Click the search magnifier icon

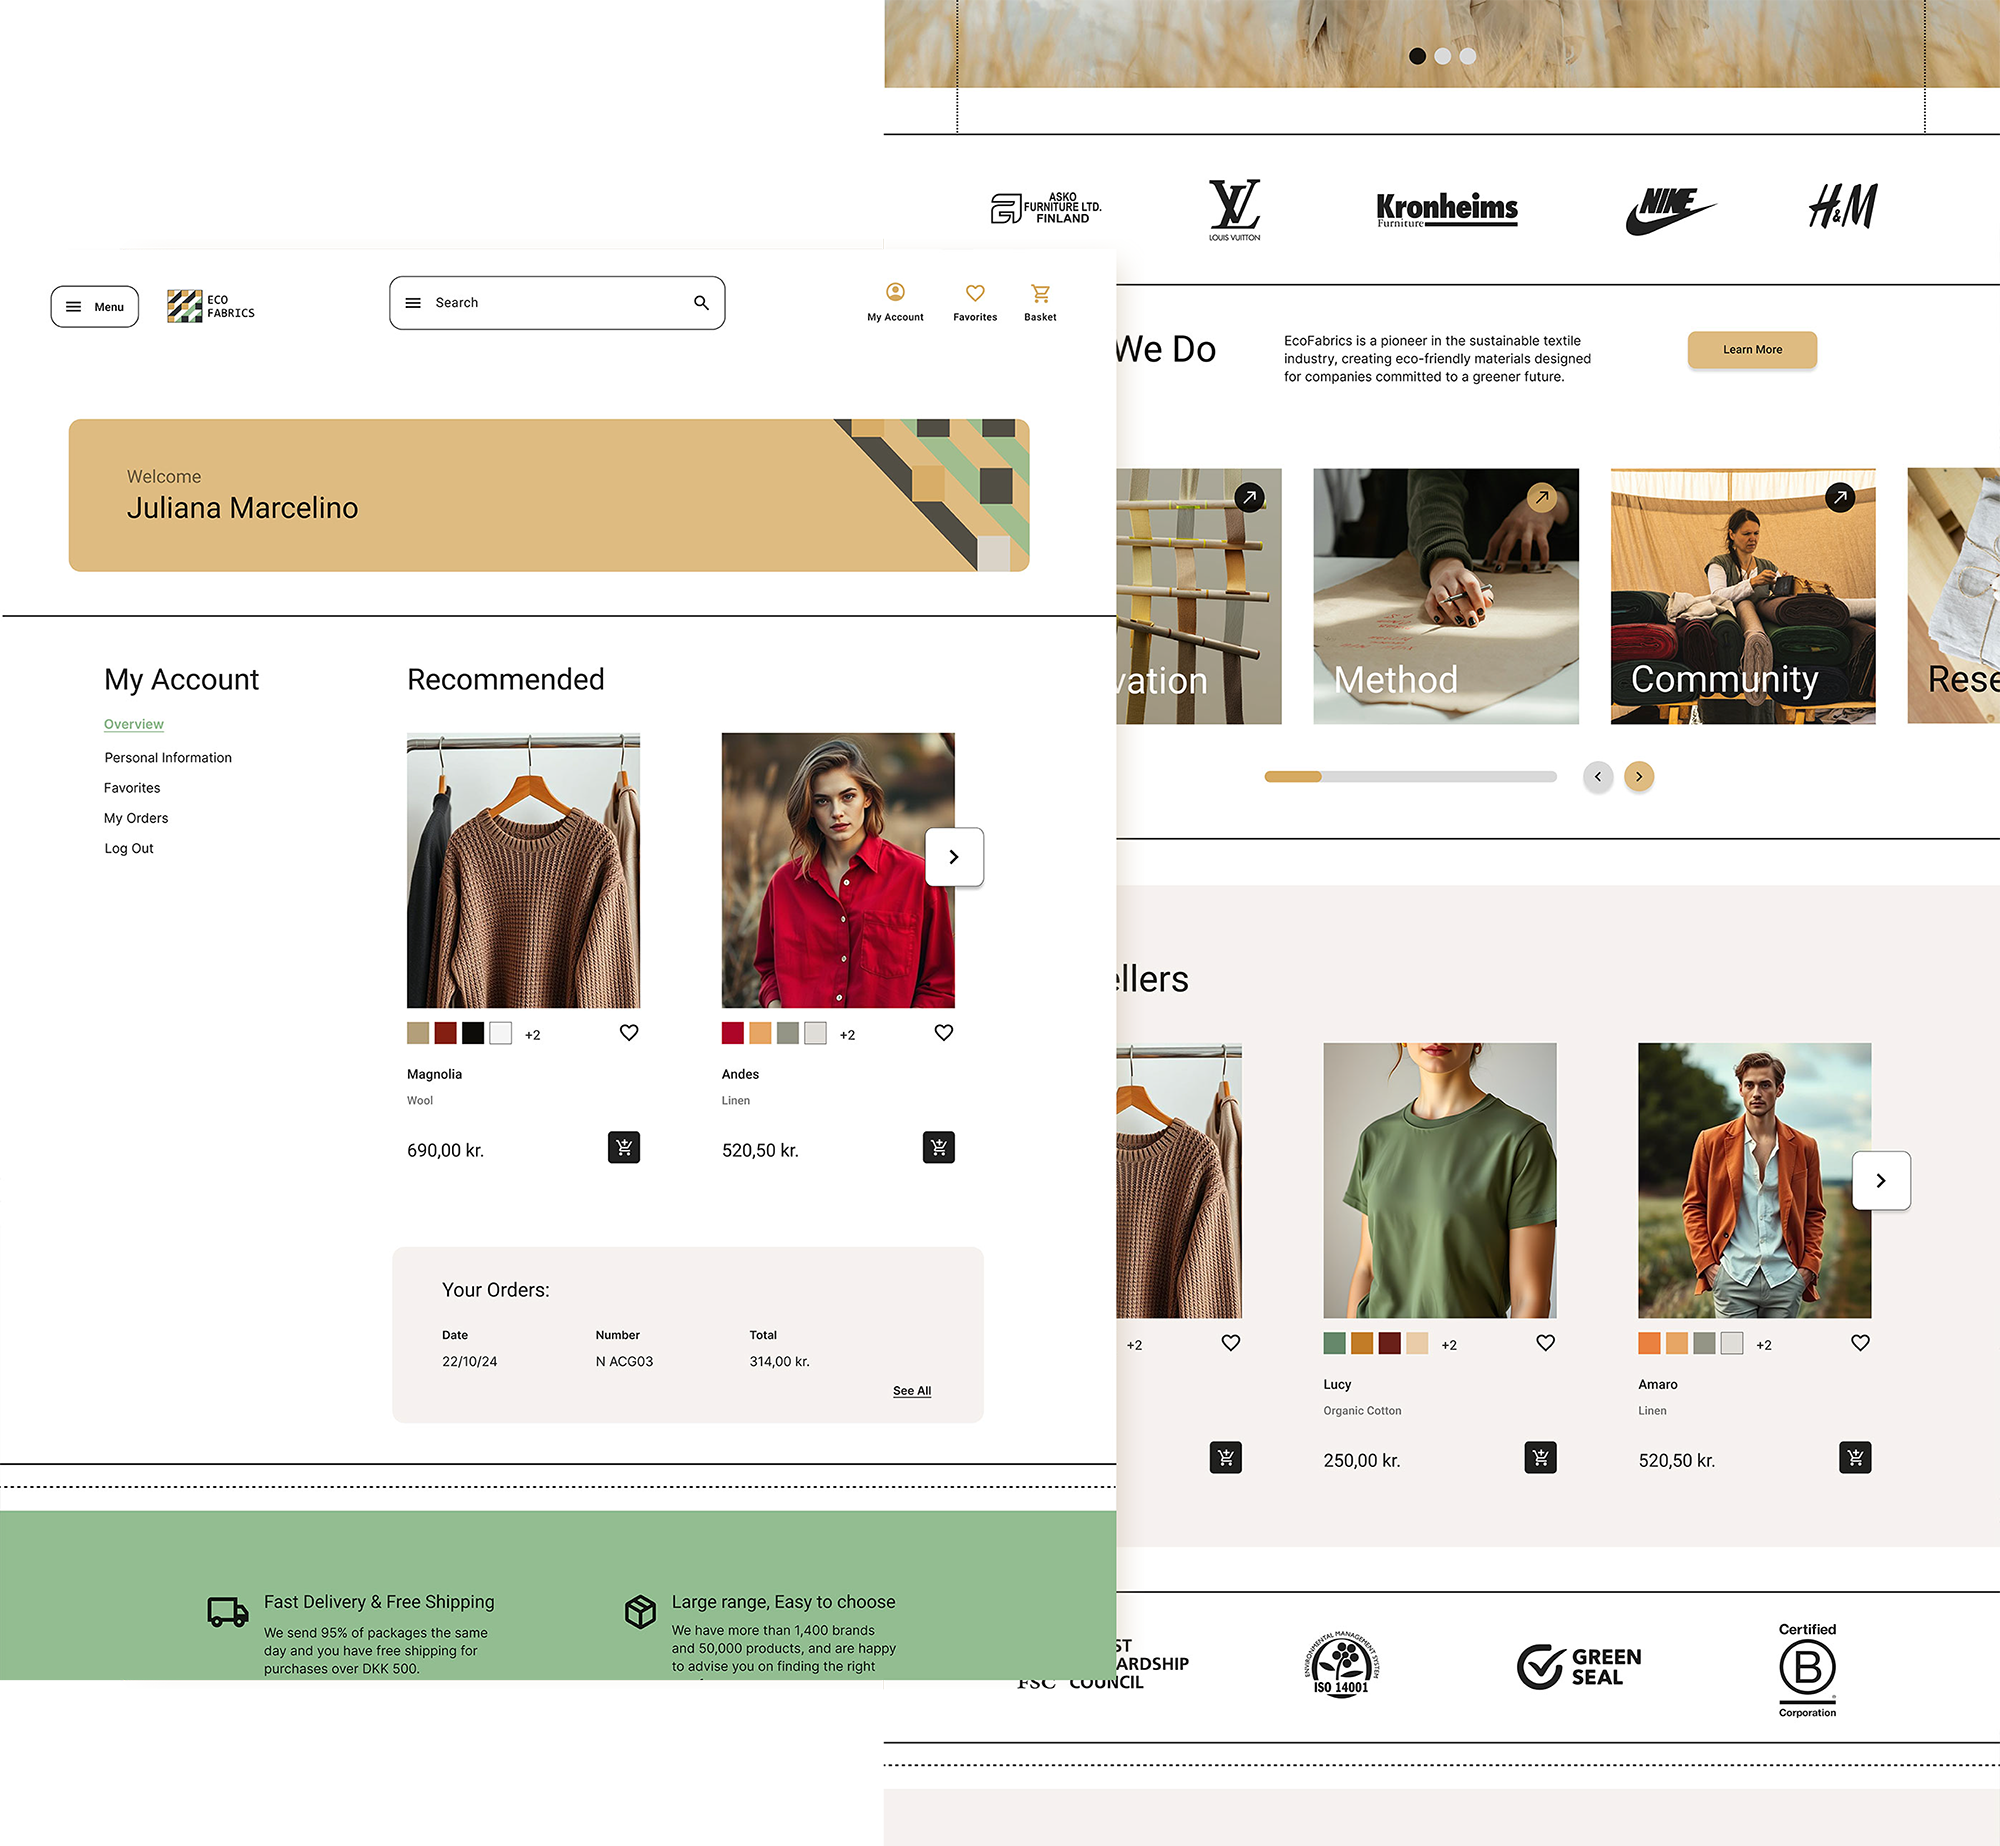click(x=699, y=302)
